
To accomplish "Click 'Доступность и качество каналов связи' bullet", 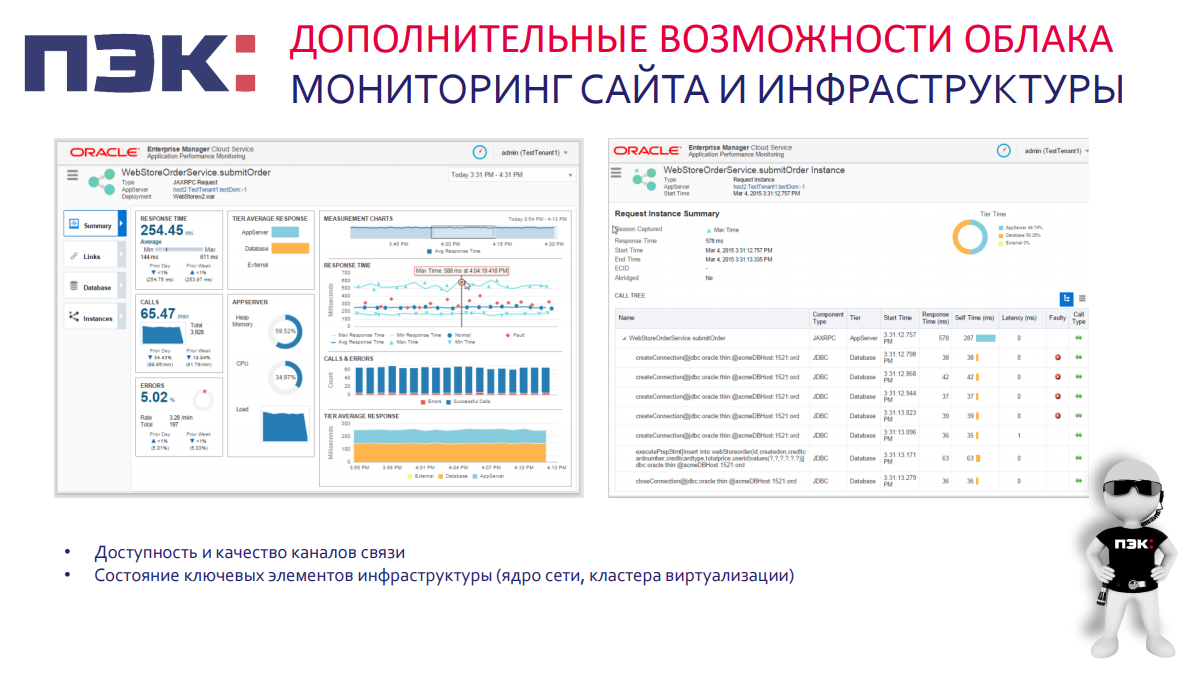I will coord(250,553).
